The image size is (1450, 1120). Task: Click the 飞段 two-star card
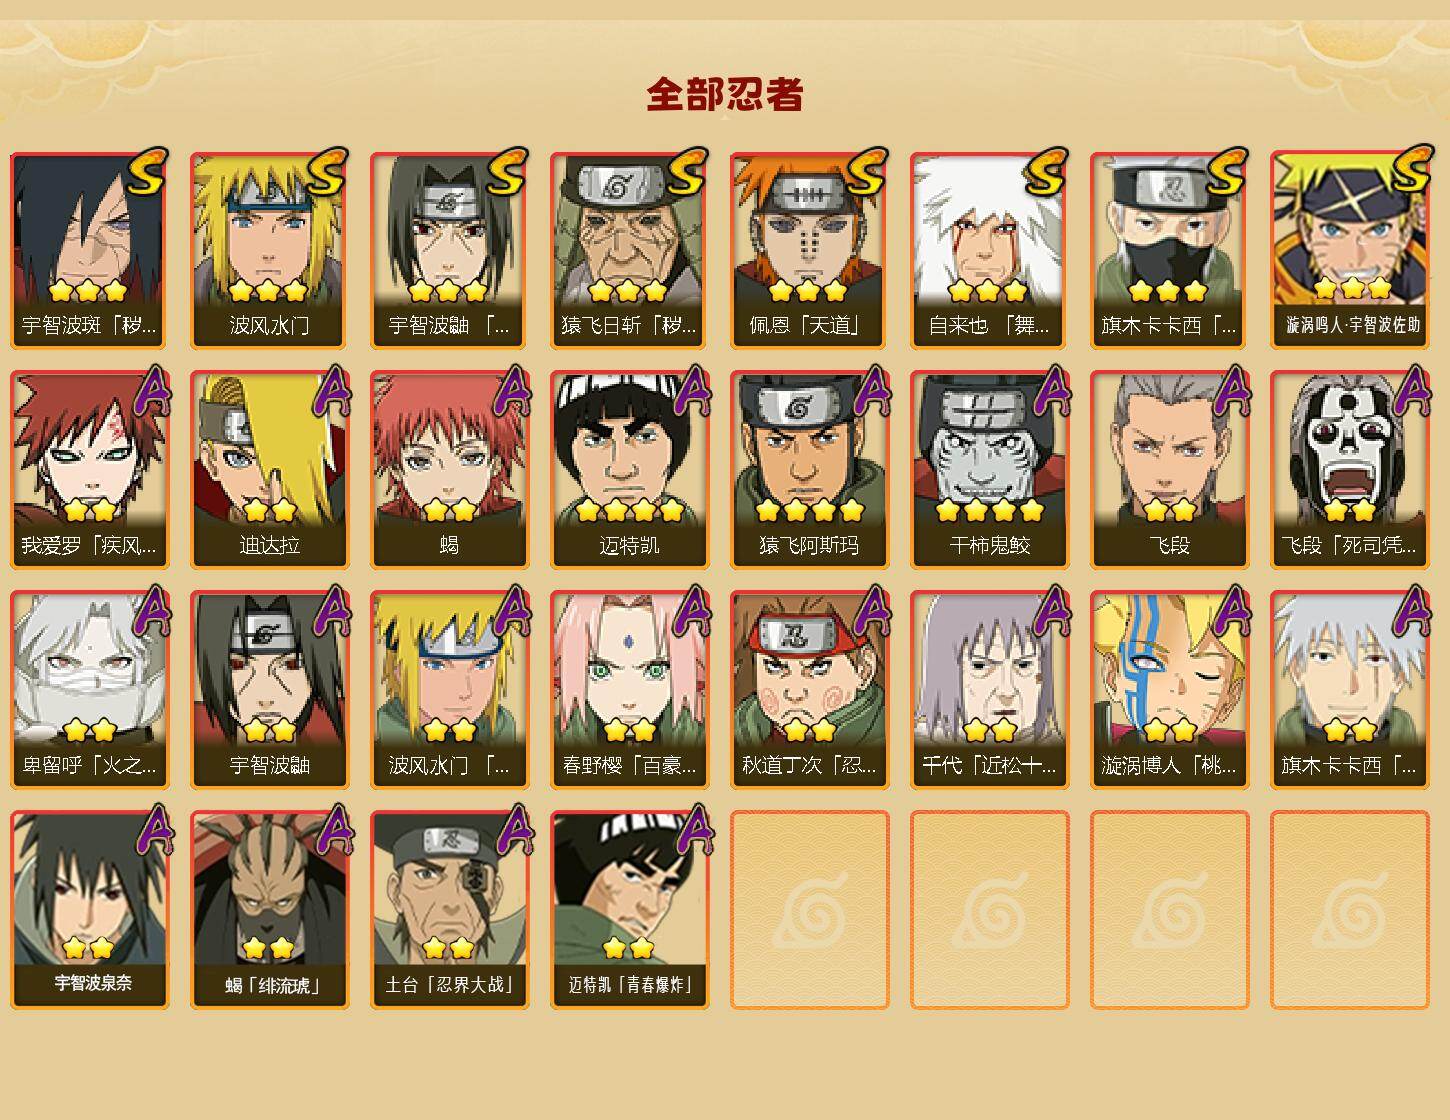coord(1169,470)
